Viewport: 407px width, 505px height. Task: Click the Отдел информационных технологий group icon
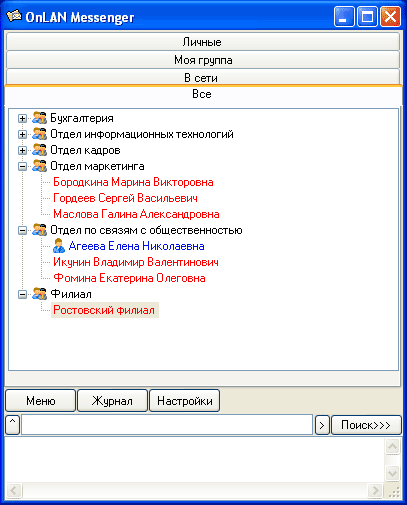[x=40, y=134]
